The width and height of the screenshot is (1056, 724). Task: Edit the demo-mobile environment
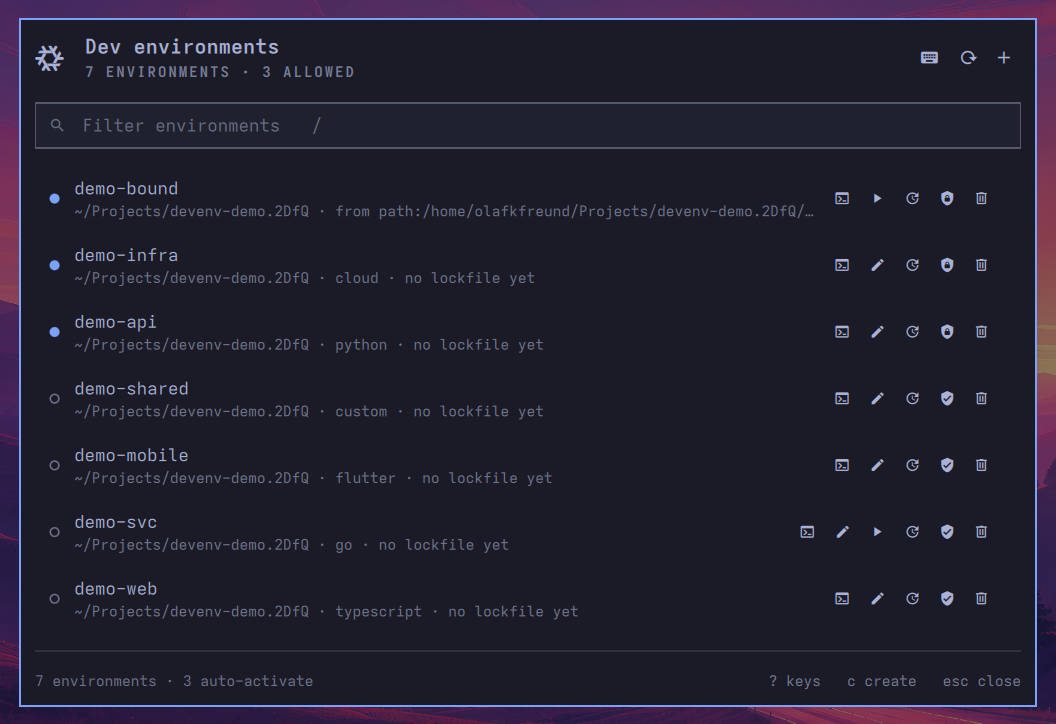click(877, 465)
